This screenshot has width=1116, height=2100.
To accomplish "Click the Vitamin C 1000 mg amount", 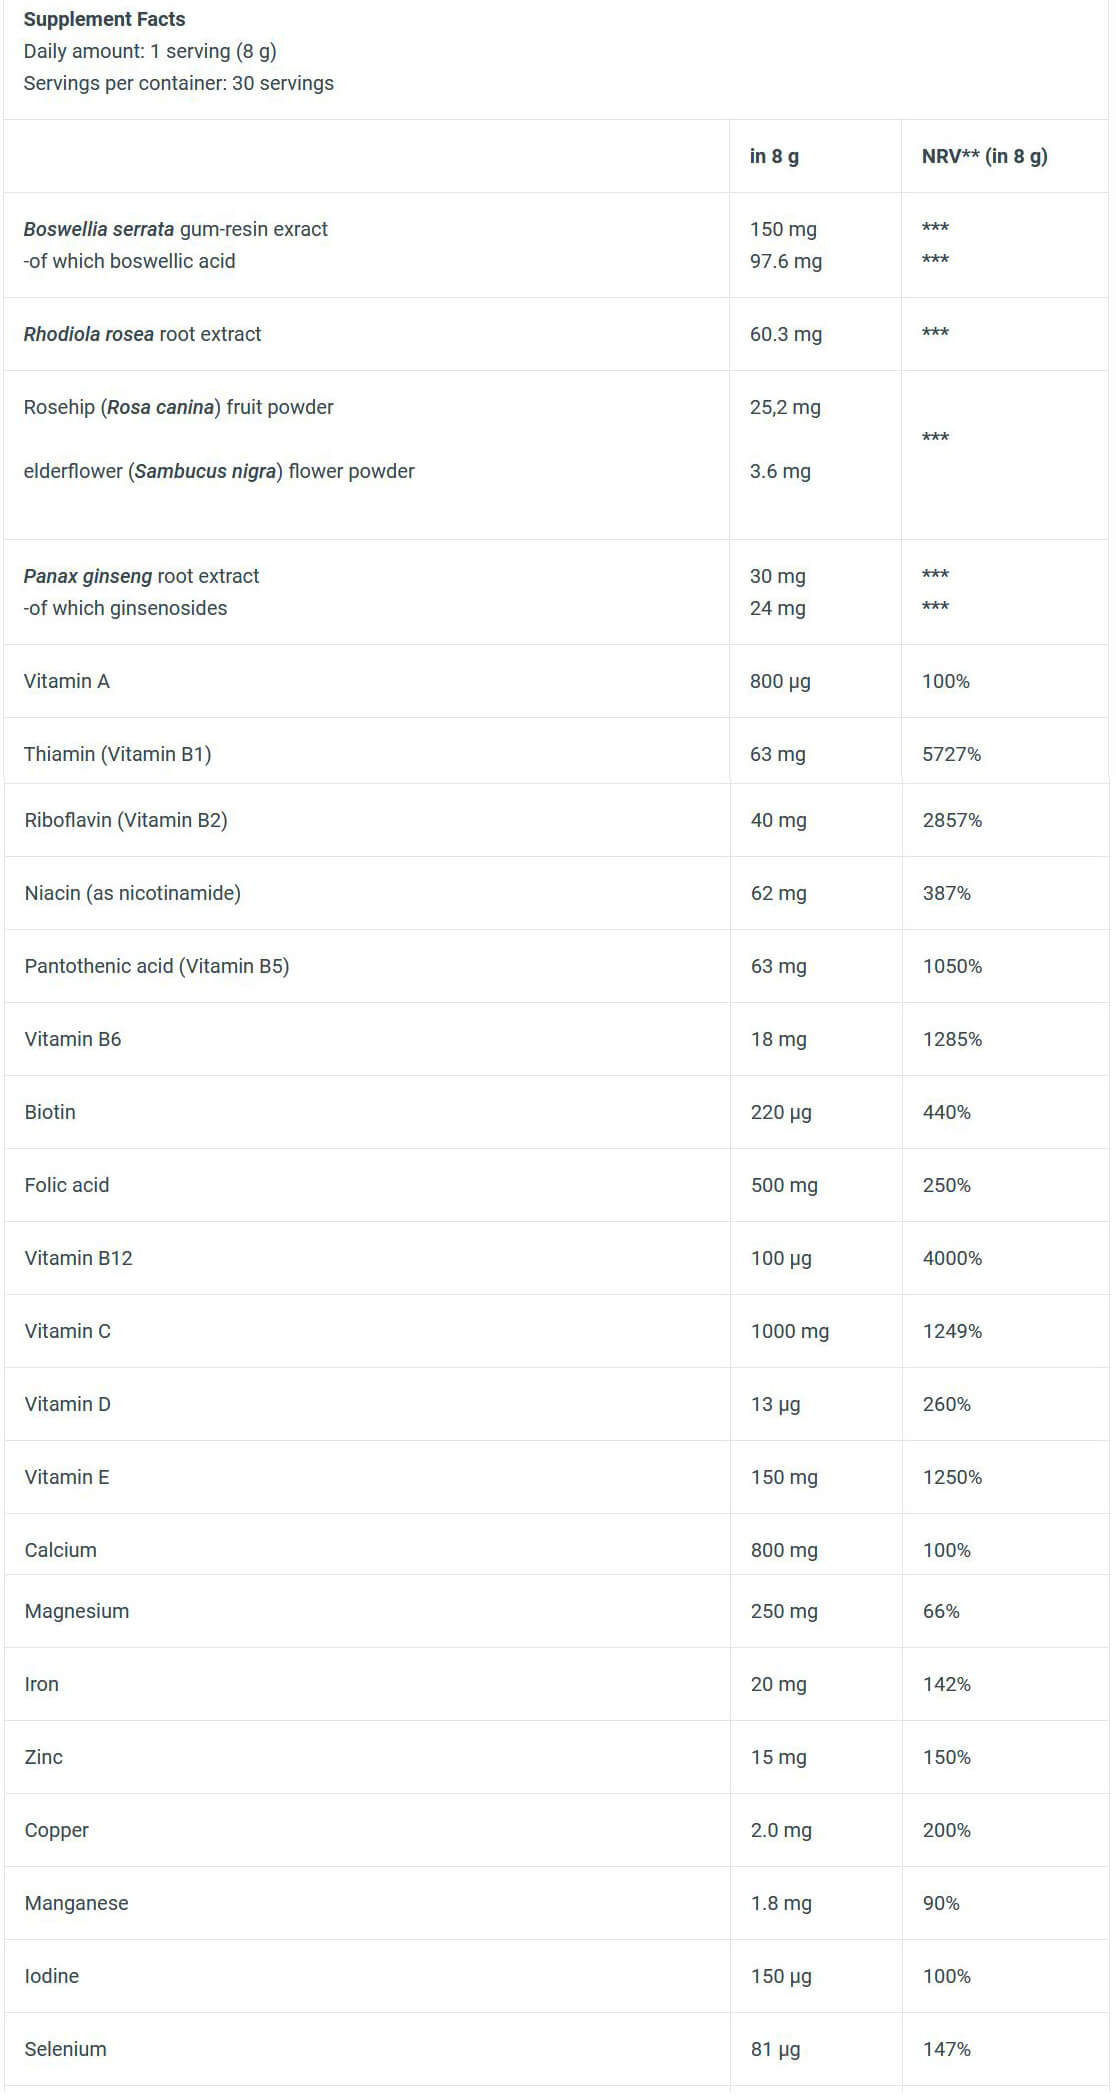I will (789, 1331).
